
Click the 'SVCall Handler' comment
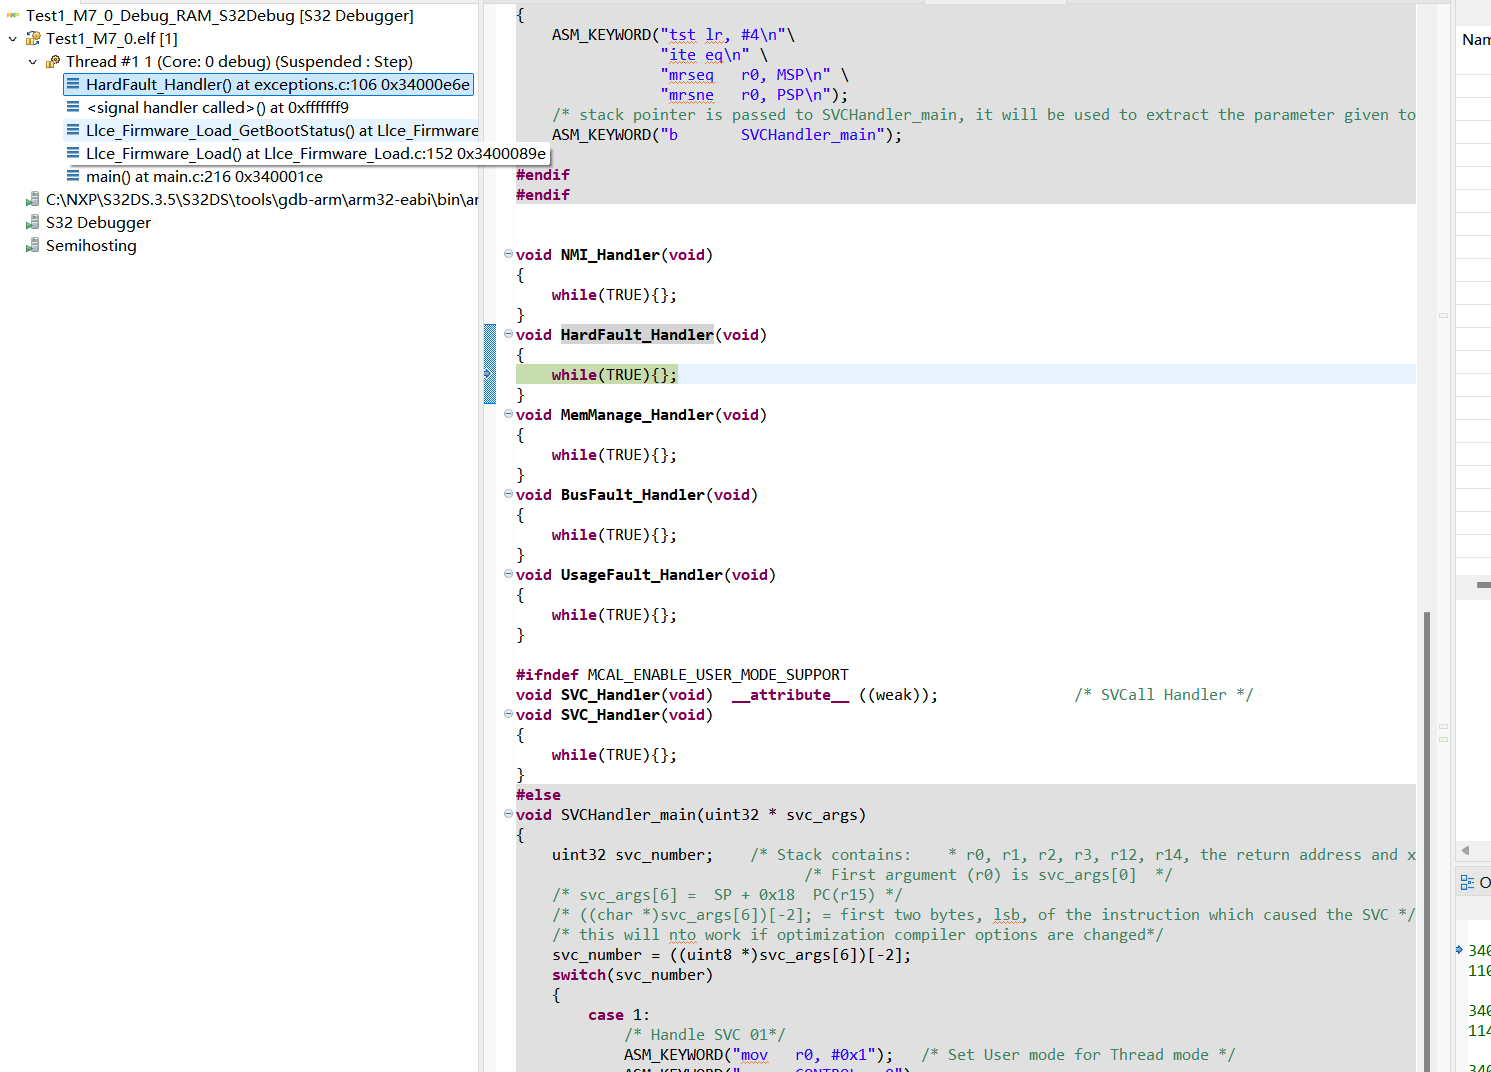[1164, 695]
